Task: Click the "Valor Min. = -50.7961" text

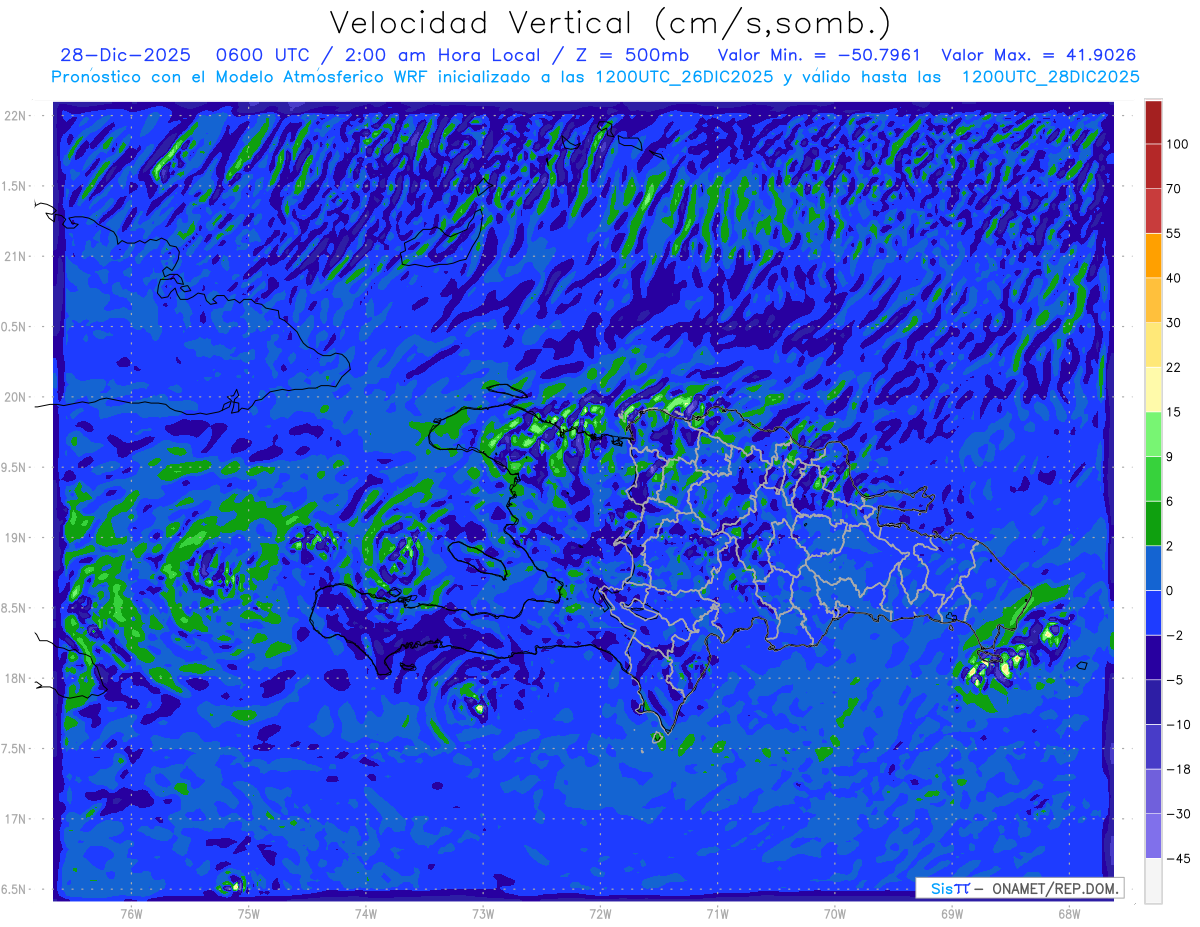Action: (x=819, y=55)
